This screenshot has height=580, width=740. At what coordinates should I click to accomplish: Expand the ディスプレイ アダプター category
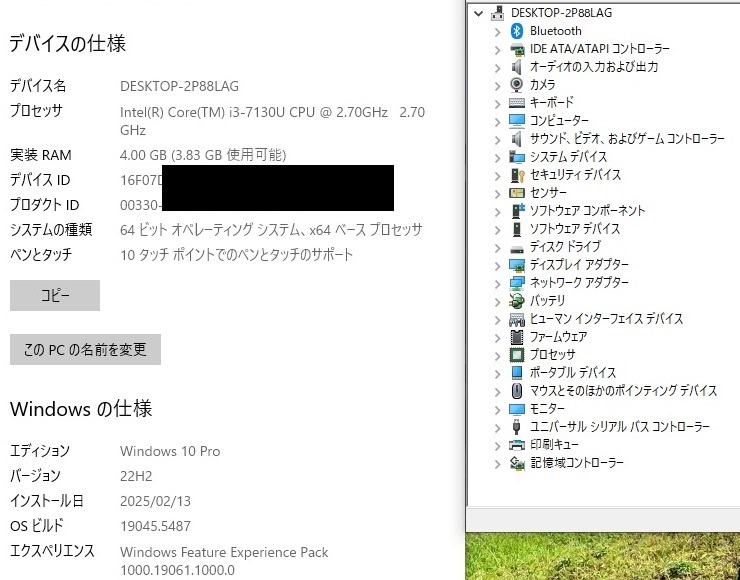tap(497, 266)
